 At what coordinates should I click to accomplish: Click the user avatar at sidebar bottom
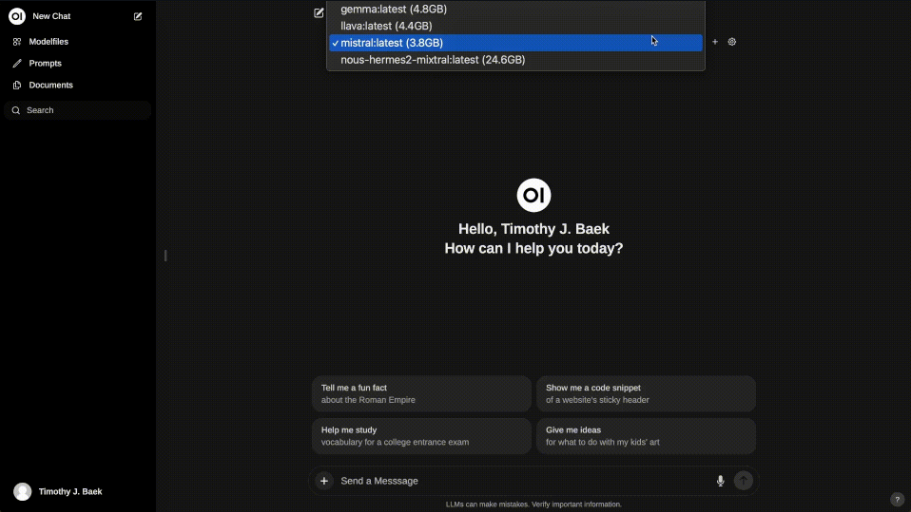pos(23,492)
